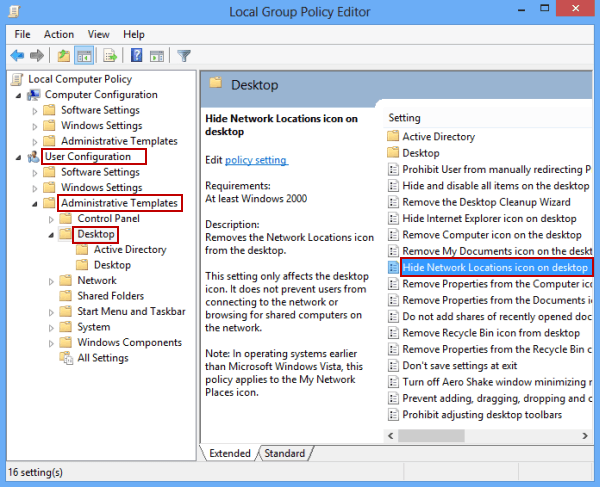
Task: Switch to the Extended tab
Action: click(230, 453)
